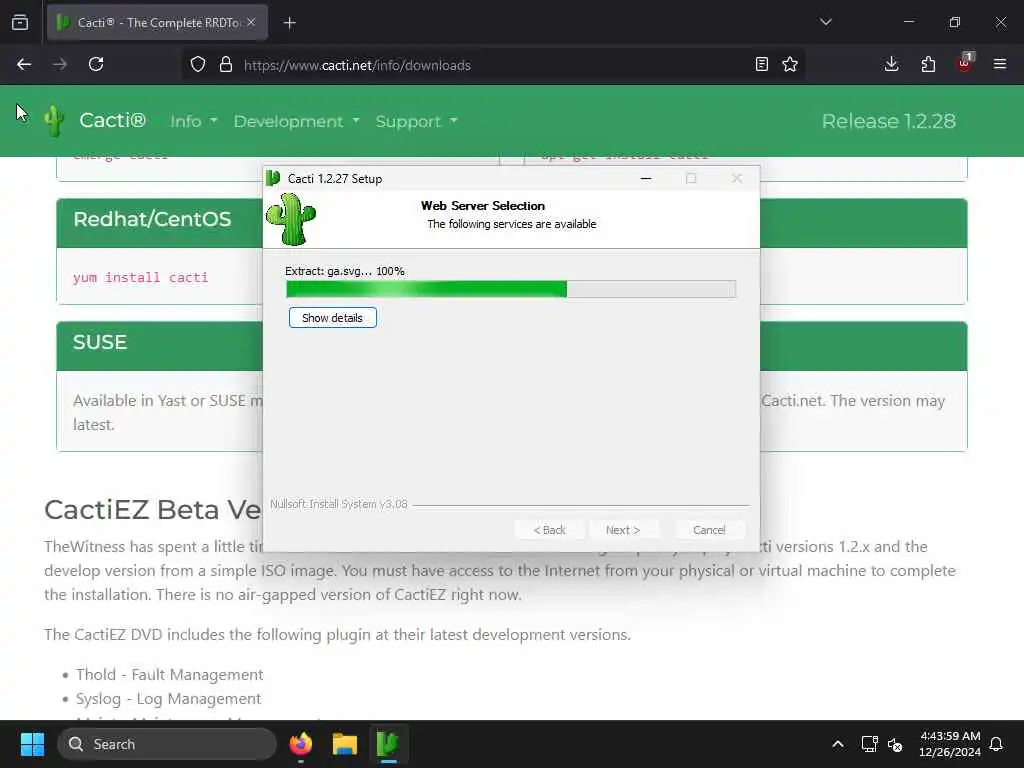
Task: Click the Redhat/CentOS card header
Action: pyautogui.click(x=160, y=223)
